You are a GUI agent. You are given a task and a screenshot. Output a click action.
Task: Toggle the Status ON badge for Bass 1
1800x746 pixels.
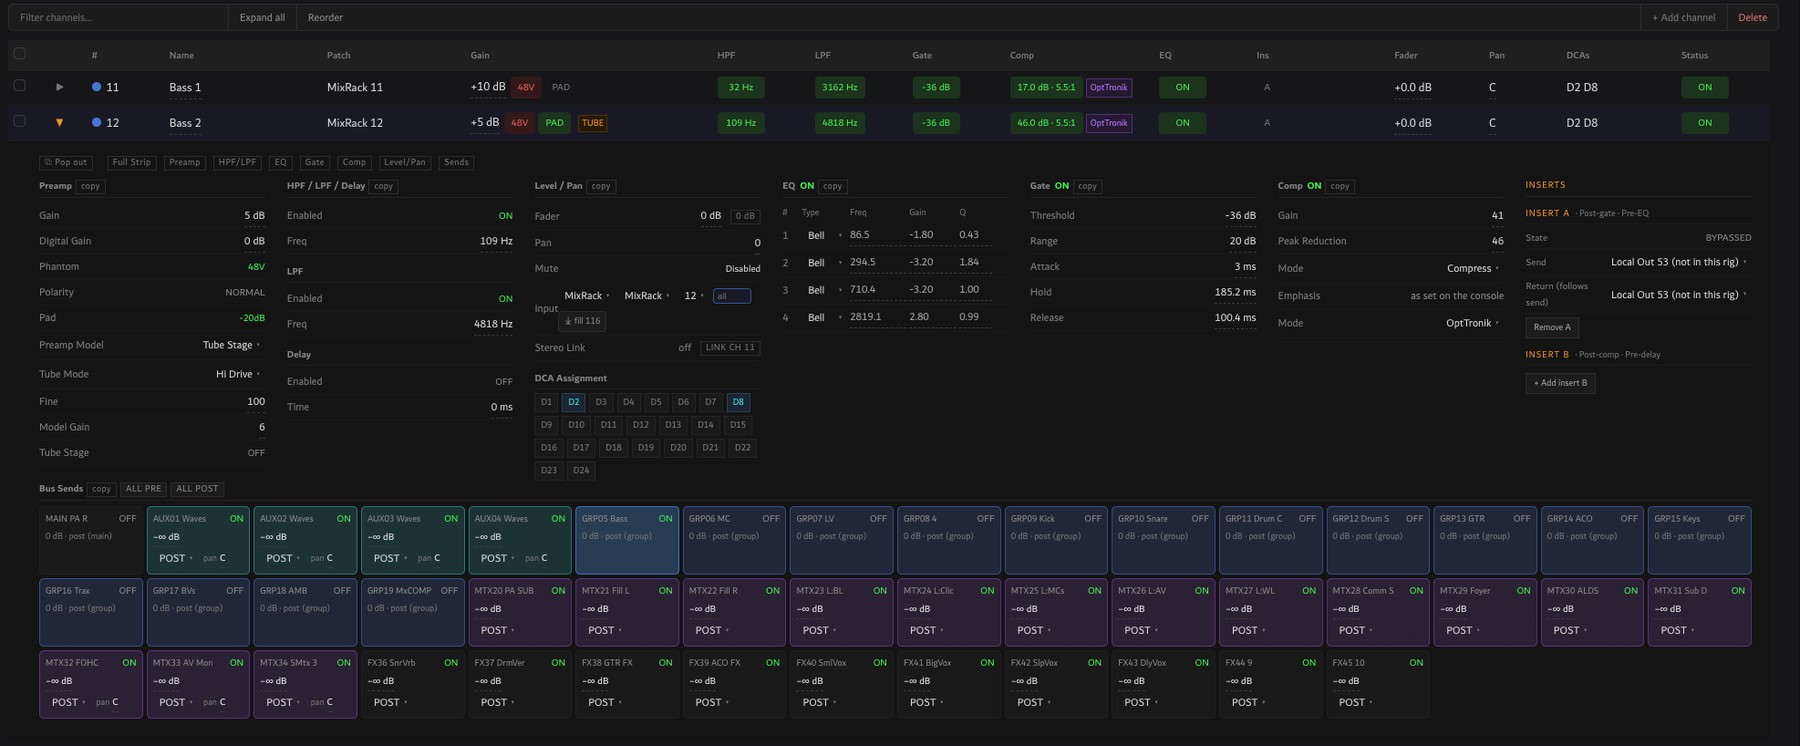pyautogui.click(x=1704, y=87)
